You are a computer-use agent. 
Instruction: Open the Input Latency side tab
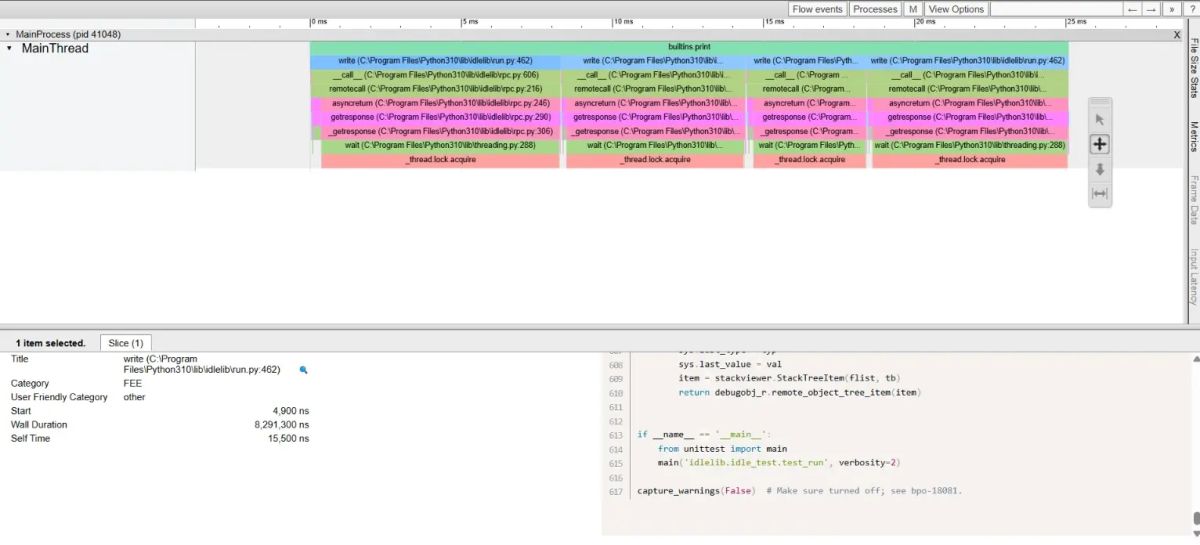click(1193, 277)
